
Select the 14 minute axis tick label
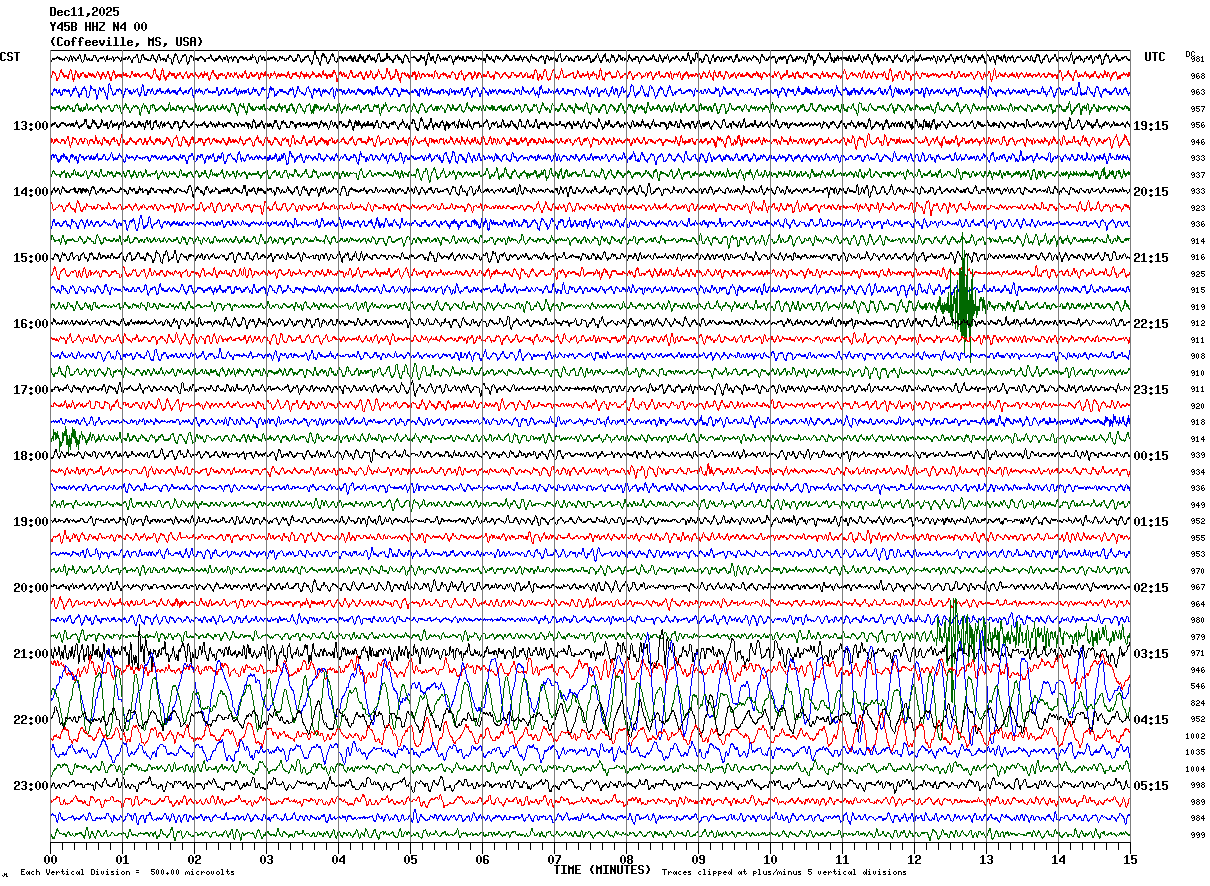1058,859
